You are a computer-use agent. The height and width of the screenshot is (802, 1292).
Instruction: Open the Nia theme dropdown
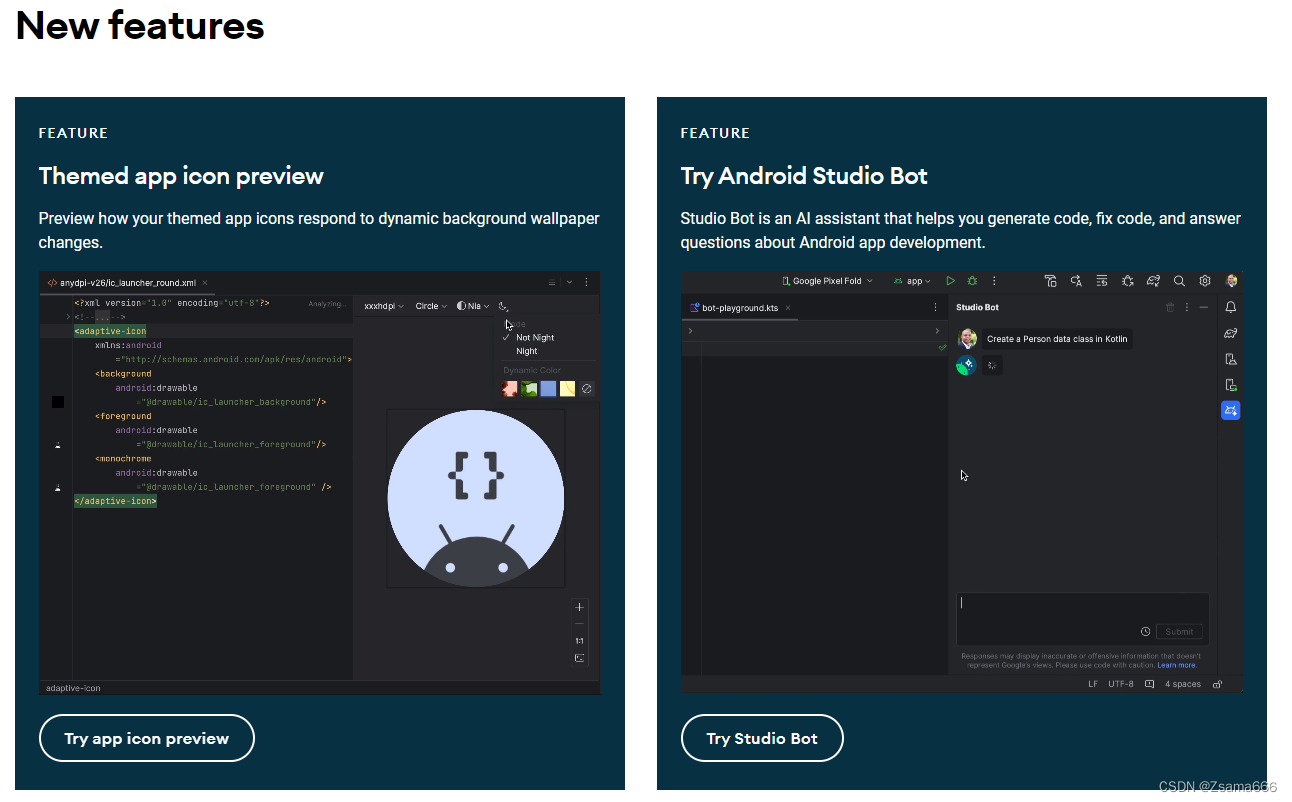click(x=473, y=306)
